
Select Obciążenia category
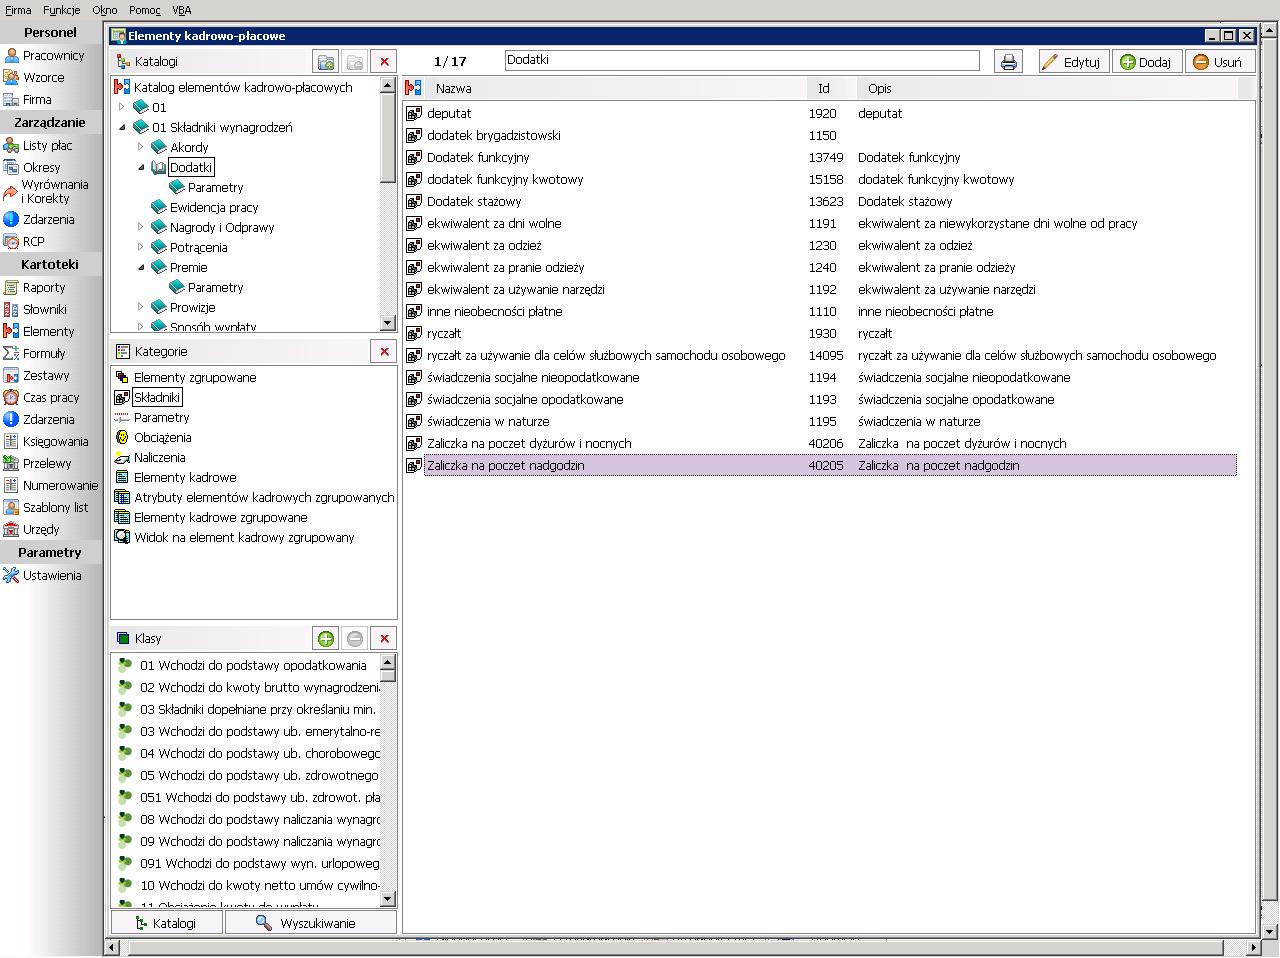pos(162,437)
